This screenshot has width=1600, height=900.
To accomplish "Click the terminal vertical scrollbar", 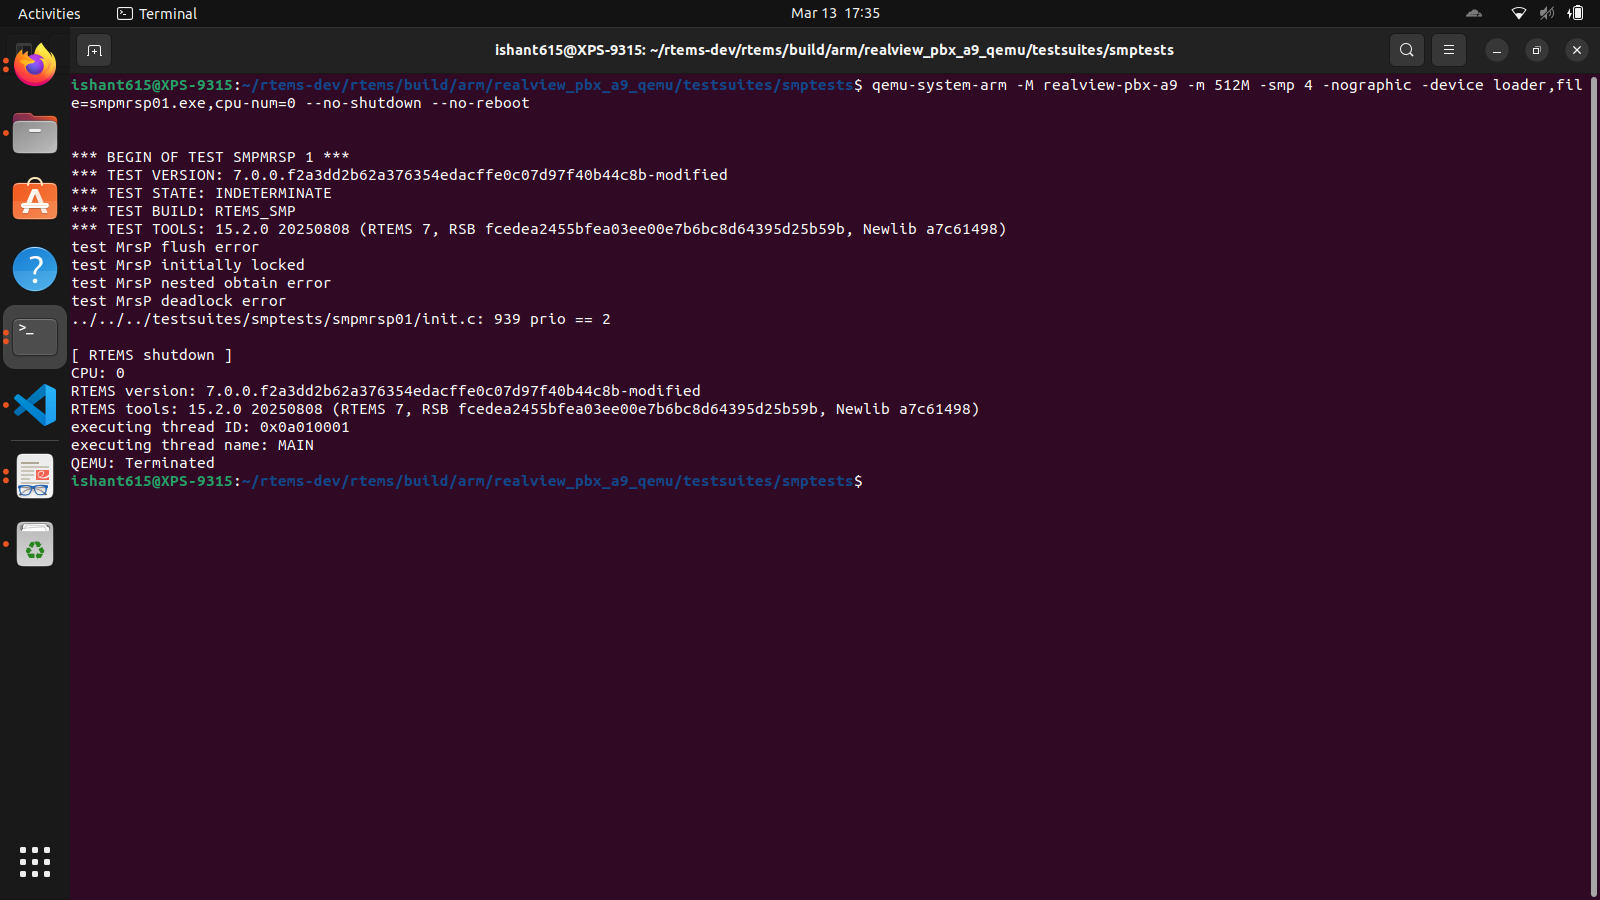I will click(1593, 480).
